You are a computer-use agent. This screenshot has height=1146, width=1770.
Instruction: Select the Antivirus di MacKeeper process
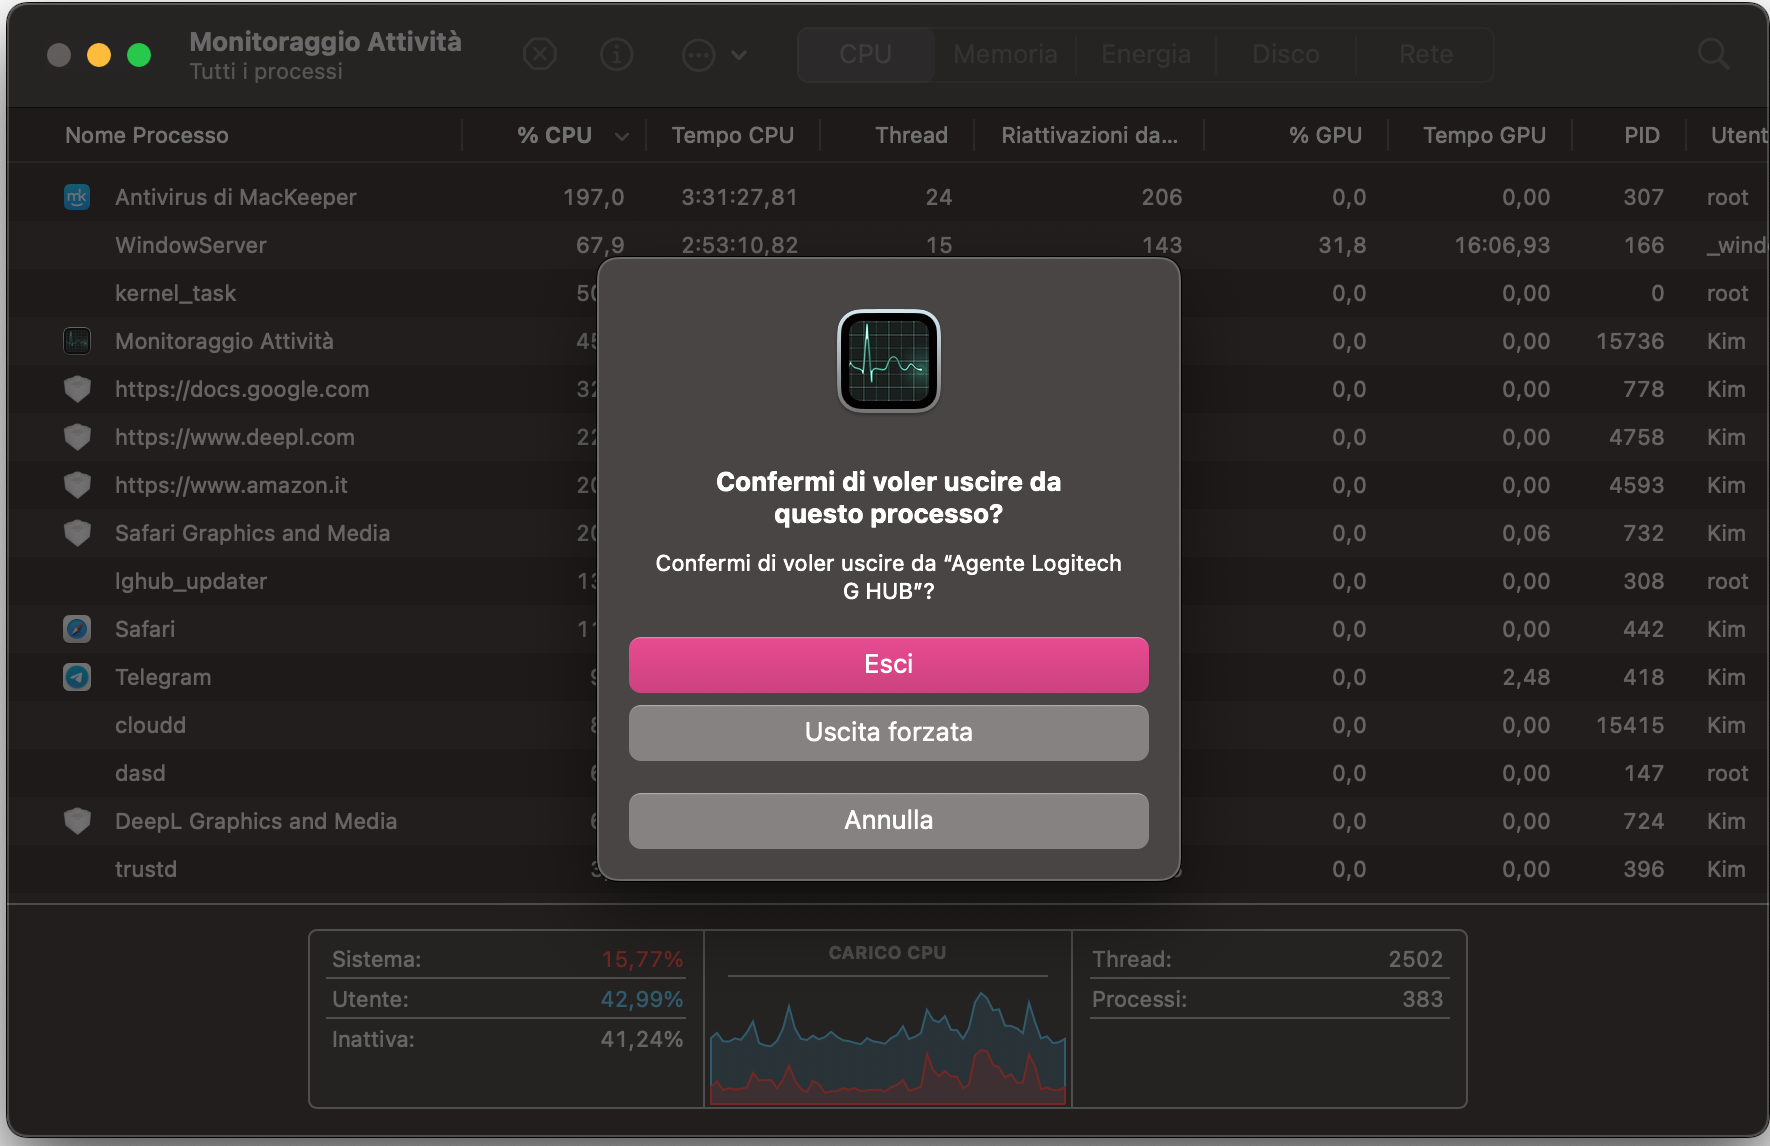point(888,197)
